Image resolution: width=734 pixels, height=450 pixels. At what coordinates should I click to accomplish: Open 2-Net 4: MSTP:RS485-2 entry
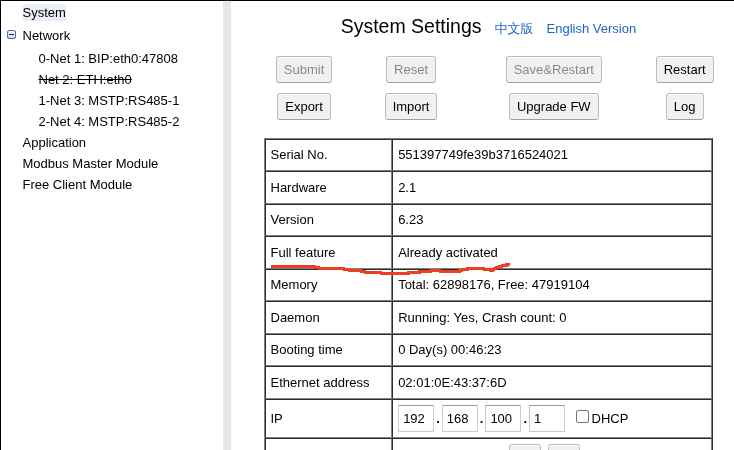click(109, 121)
